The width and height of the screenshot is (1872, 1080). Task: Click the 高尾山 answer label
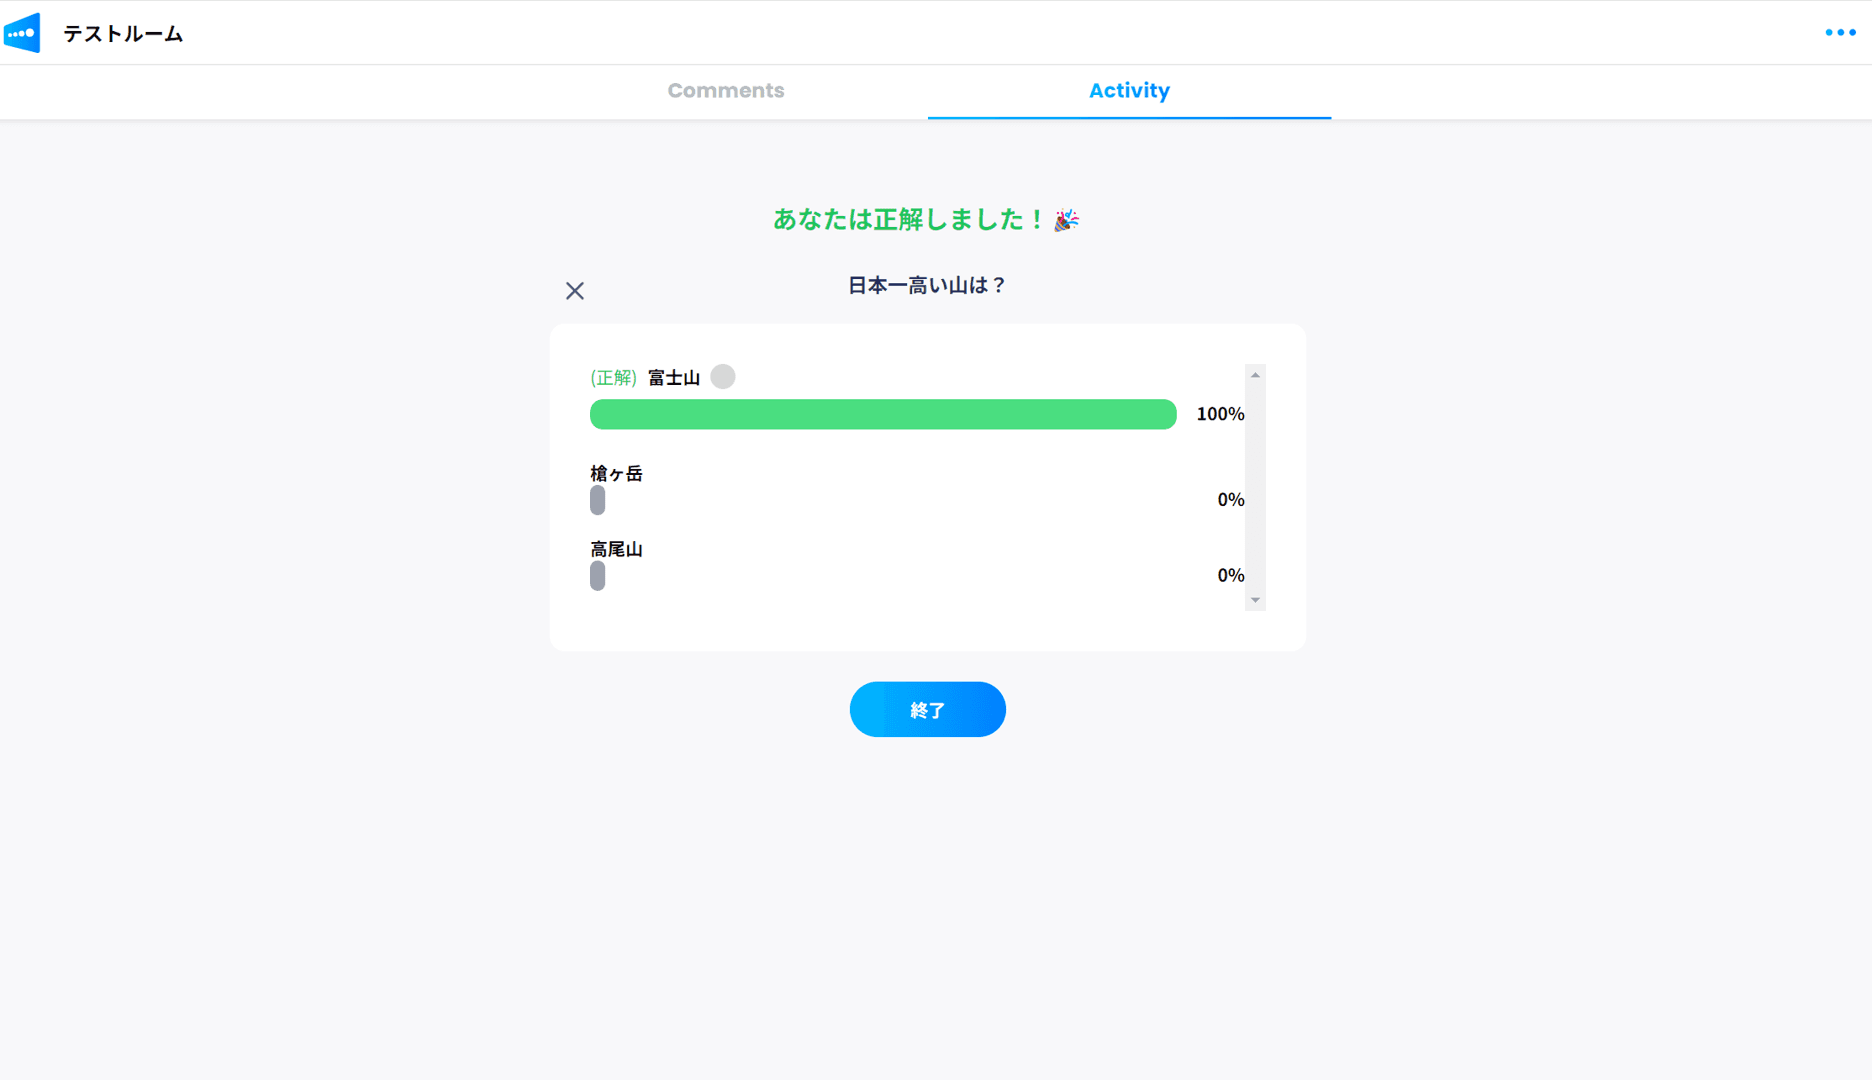coord(616,550)
